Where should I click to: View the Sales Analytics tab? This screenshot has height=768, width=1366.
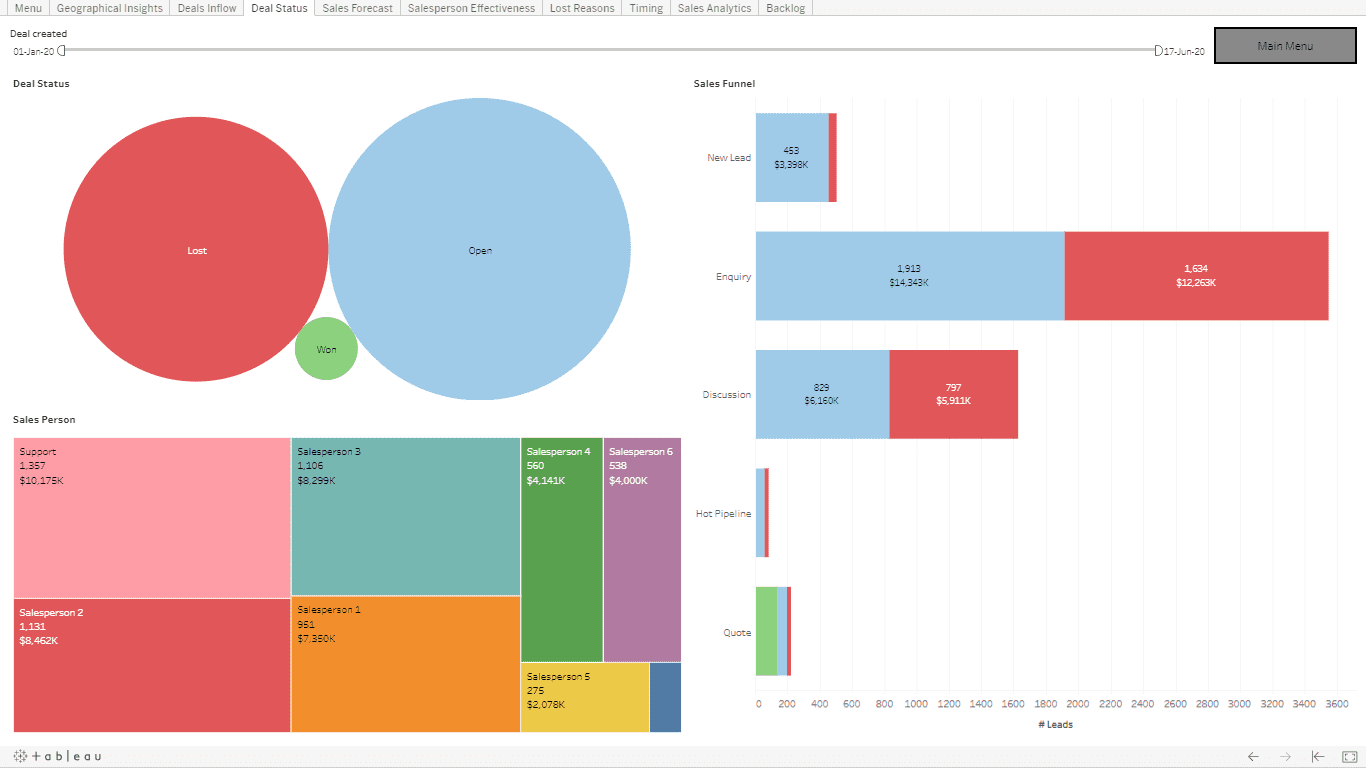(714, 8)
